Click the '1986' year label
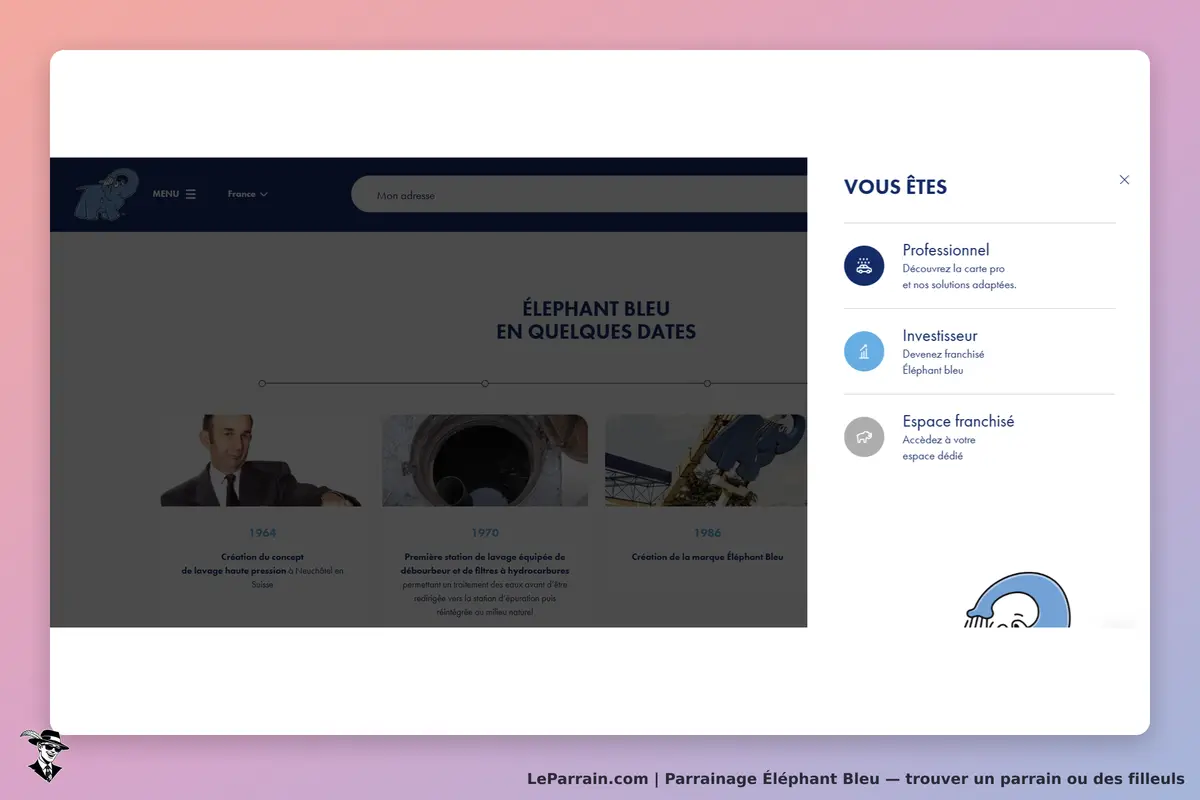The width and height of the screenshot is (1200, 800). 707,533
